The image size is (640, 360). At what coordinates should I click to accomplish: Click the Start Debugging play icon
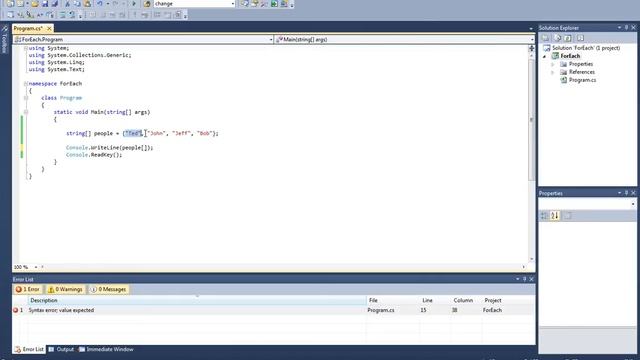point(134,4)
